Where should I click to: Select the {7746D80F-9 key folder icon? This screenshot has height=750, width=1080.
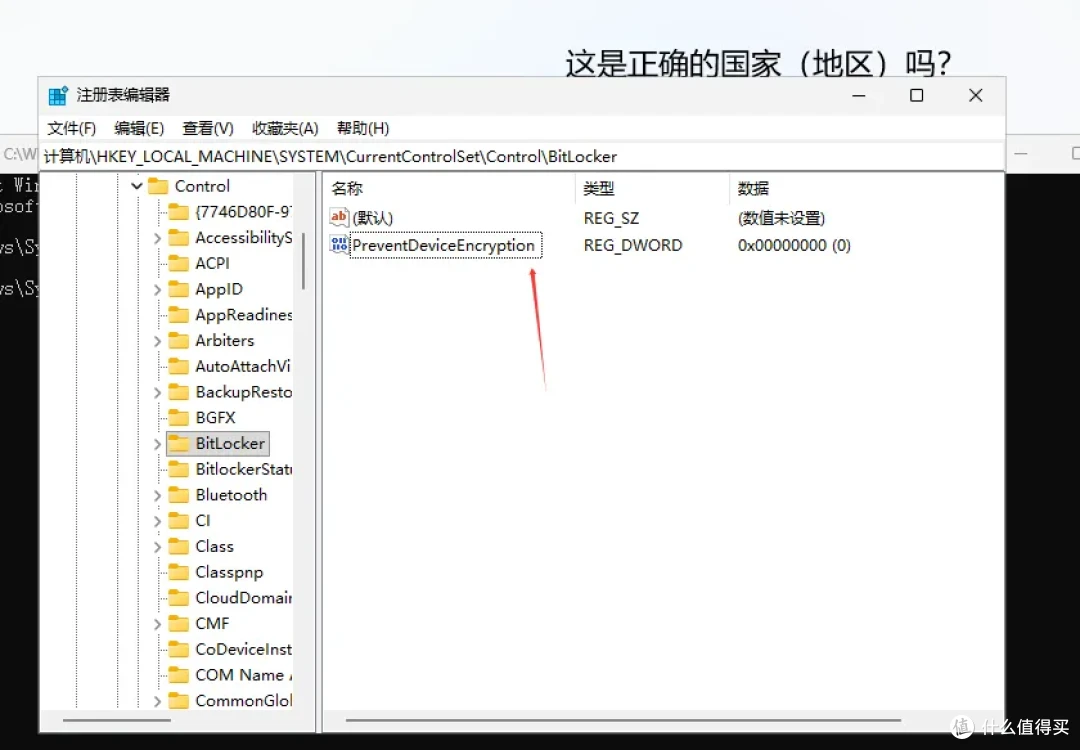pyautogui.click(x=178, y=211)
